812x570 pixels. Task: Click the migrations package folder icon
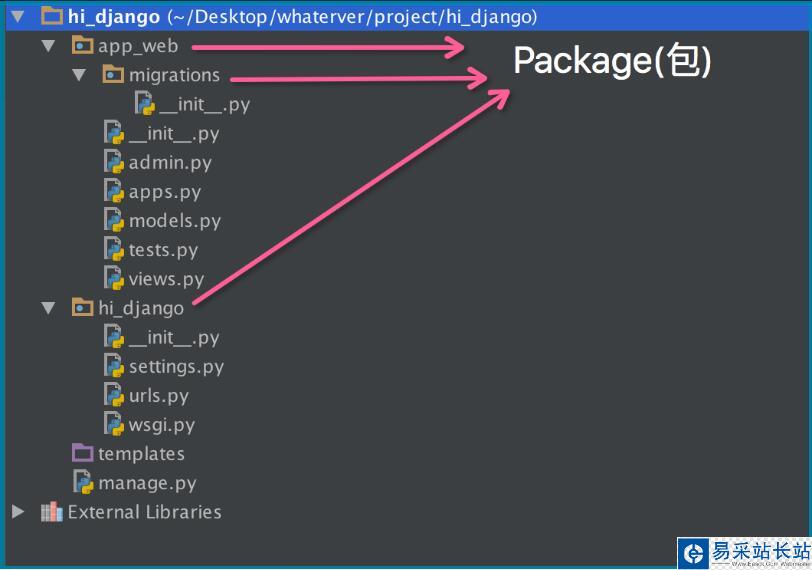click(x=112, y=75)
